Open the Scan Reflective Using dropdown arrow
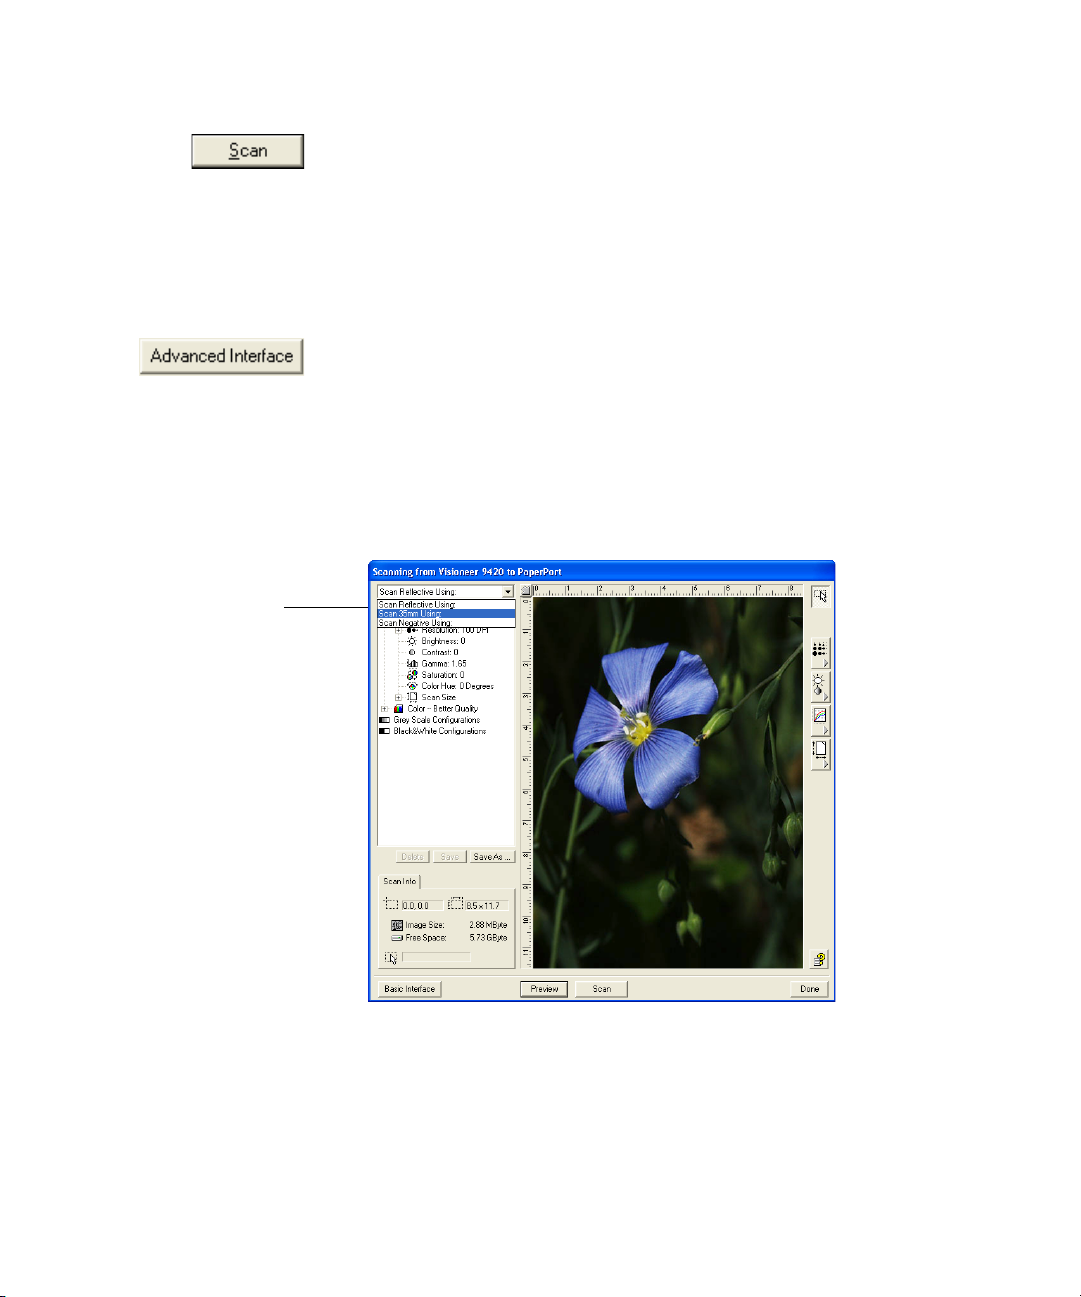Viewport: 1081px width, 1297px height. (x=508, y=592)
